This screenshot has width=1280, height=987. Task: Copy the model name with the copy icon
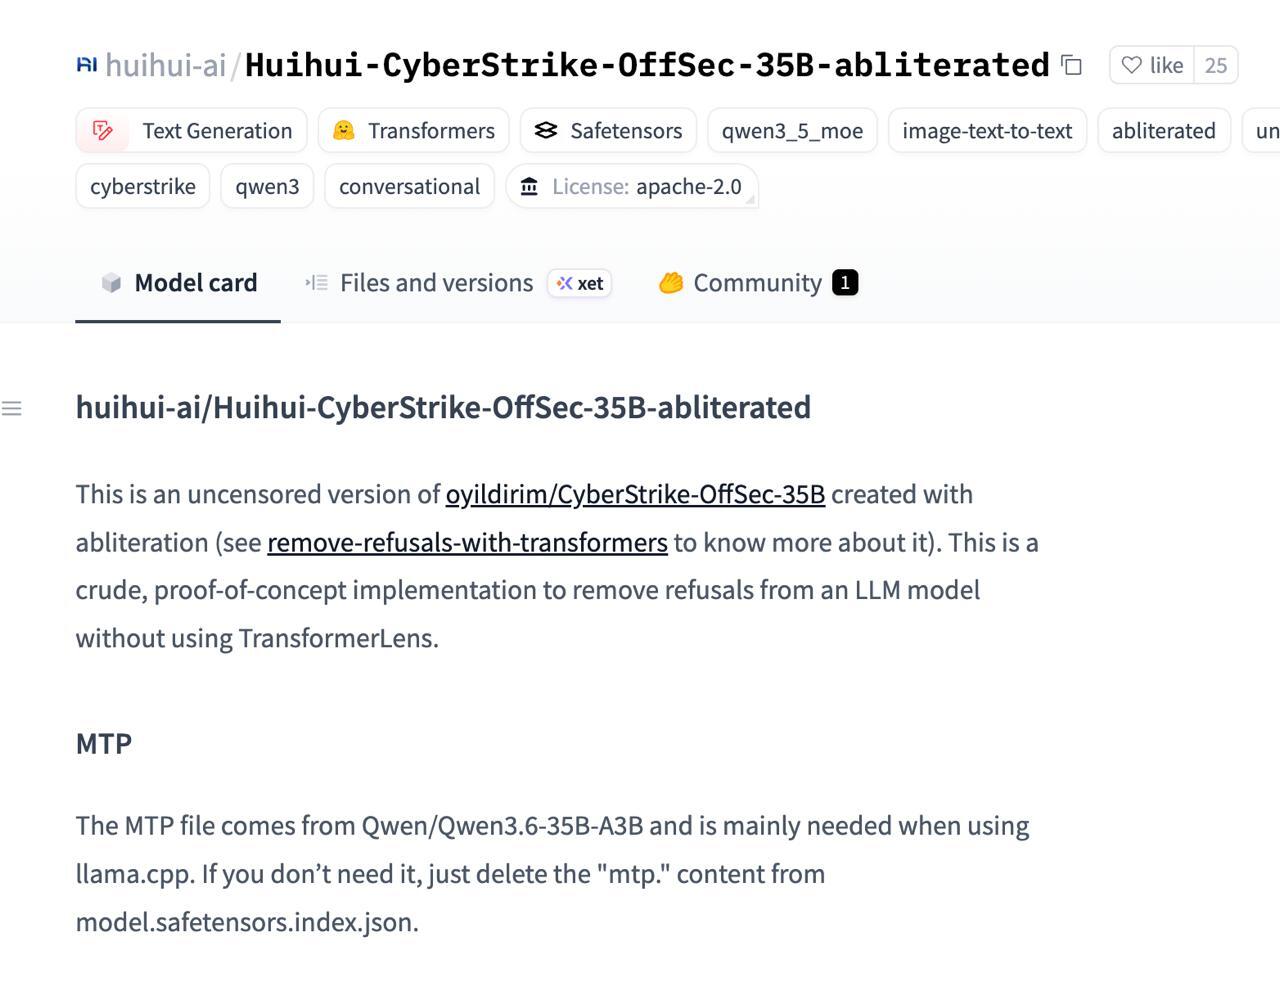click(x=1072, y=66)
